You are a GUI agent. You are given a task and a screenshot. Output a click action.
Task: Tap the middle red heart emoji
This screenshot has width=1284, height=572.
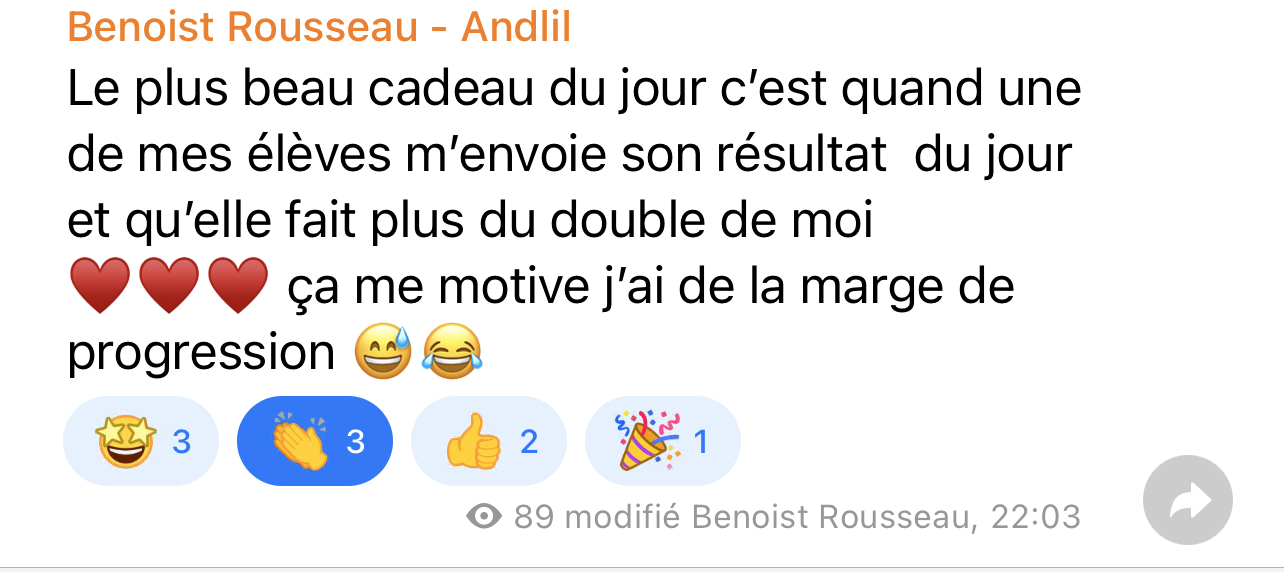click(169, 285)
